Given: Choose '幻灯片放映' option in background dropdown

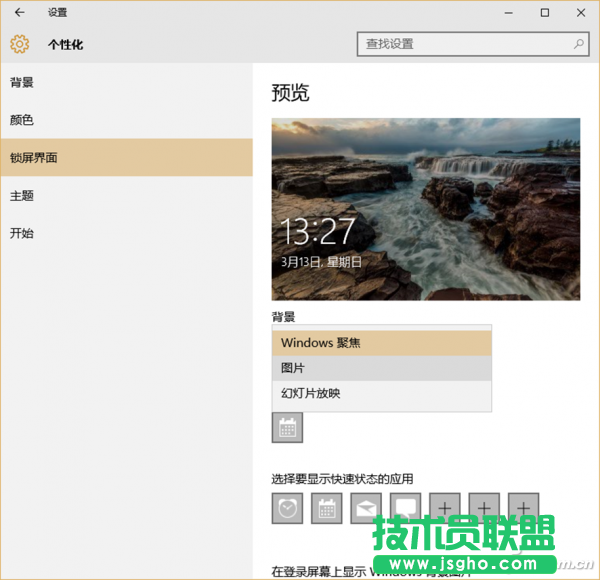Looking at the screenshot, I should (x=382, y=394).
